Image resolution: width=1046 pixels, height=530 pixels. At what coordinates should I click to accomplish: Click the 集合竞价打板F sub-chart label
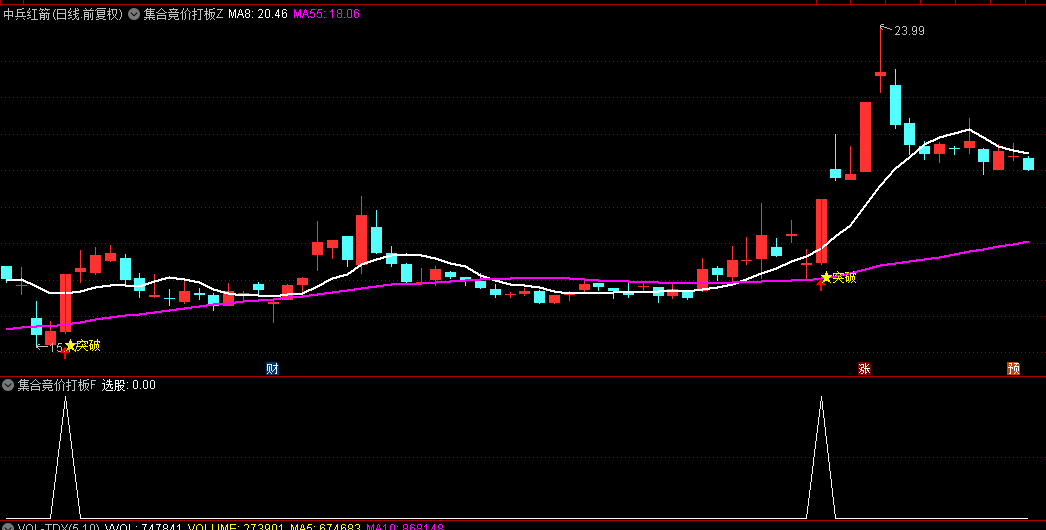pos(57,385)
